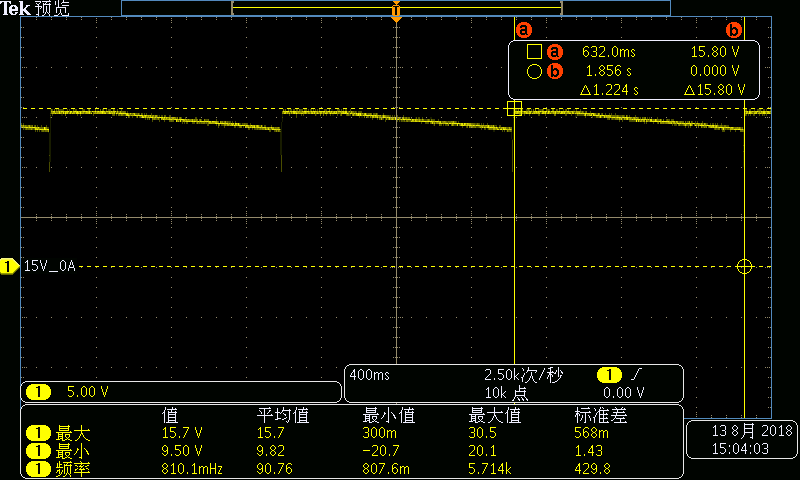Click the time 15:04:03
800x480 pixels.
[x=740, y=449]
